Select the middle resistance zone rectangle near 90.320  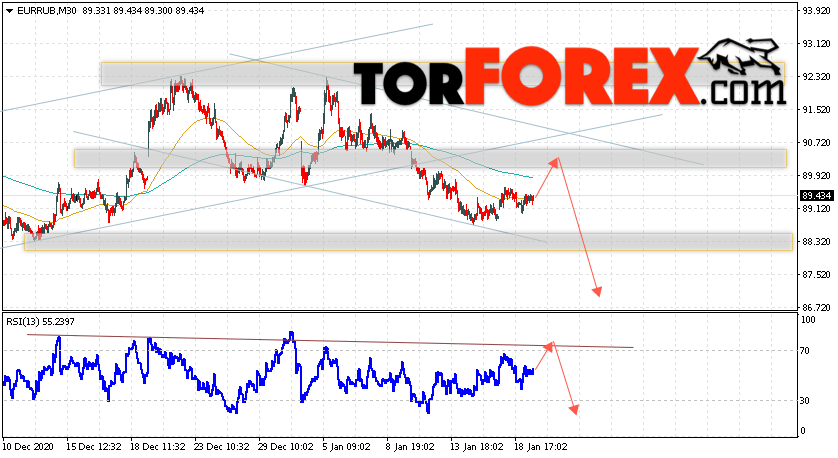click(x=430, y=158)
